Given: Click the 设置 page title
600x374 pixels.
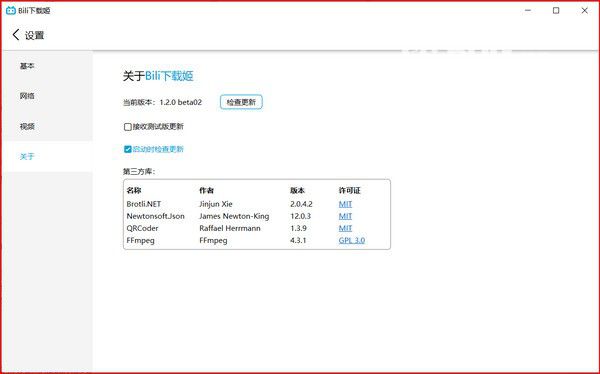Looking at the screenshot, I should [34, 35].
